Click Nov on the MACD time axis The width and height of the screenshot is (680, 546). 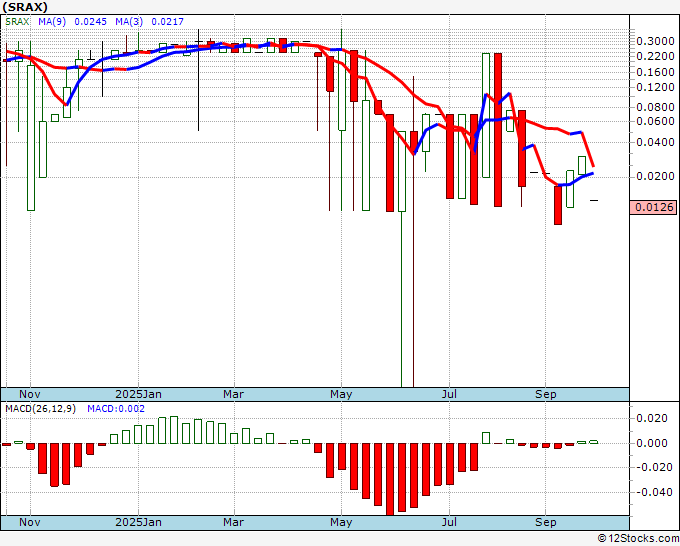30,522
